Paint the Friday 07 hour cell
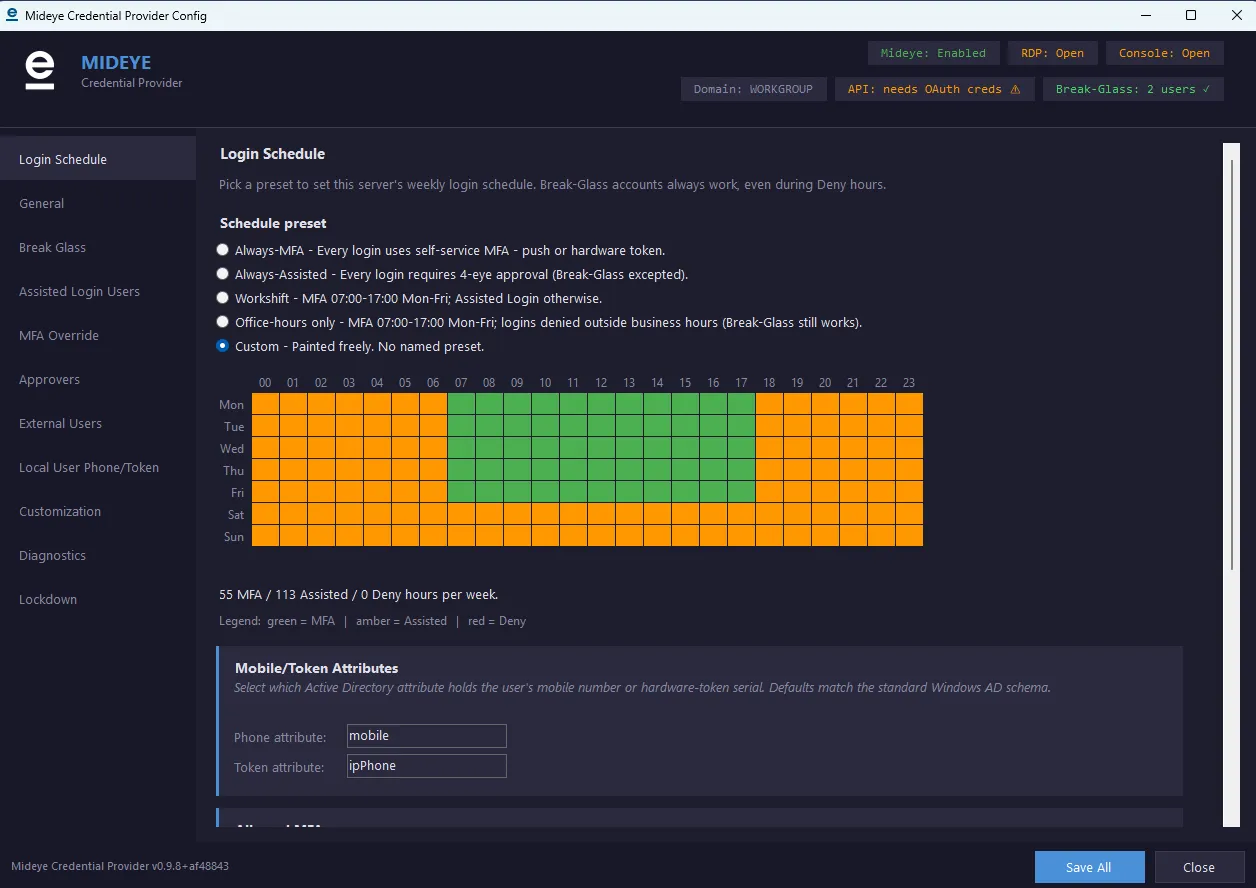The image size is (1256, 888). pos(461,492)
